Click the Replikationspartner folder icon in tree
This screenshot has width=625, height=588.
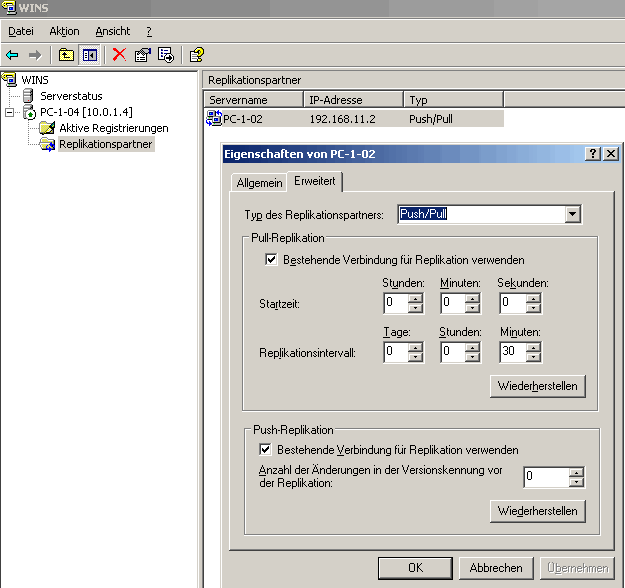click(x=47, y=144)
